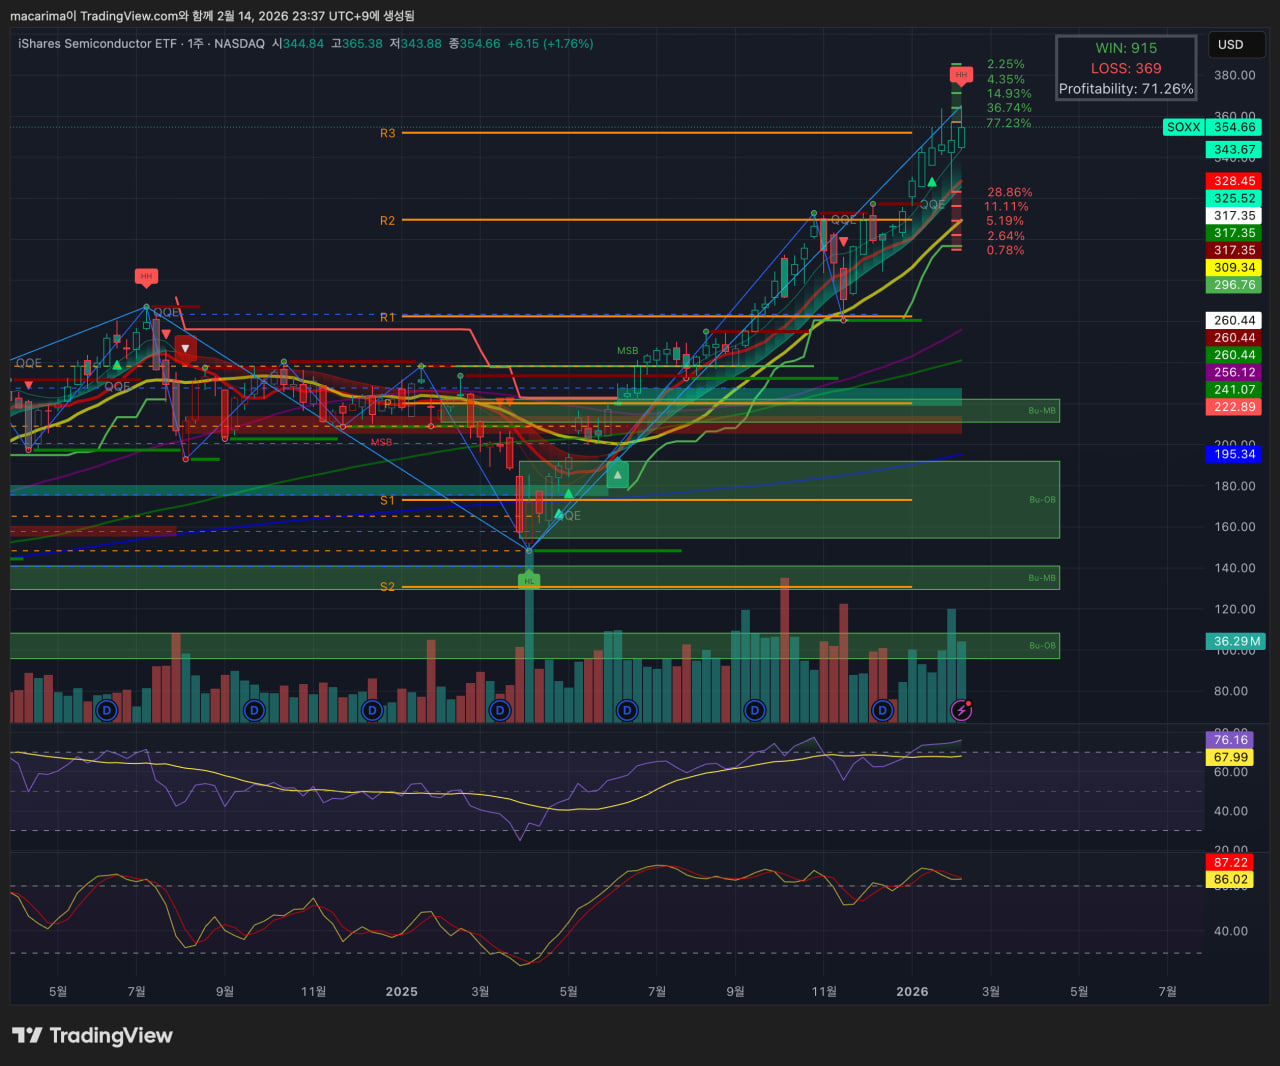Click the 354.66 current price label

click(1234, 127)
